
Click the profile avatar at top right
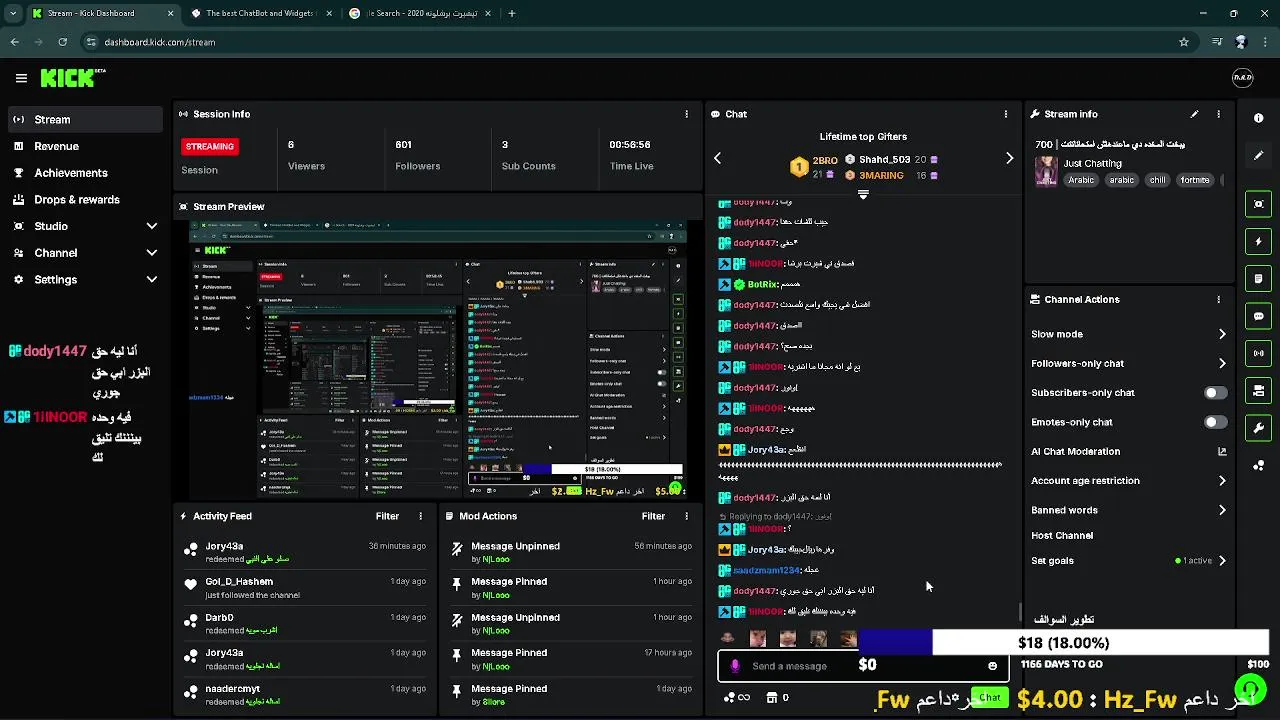(1242, 78)
